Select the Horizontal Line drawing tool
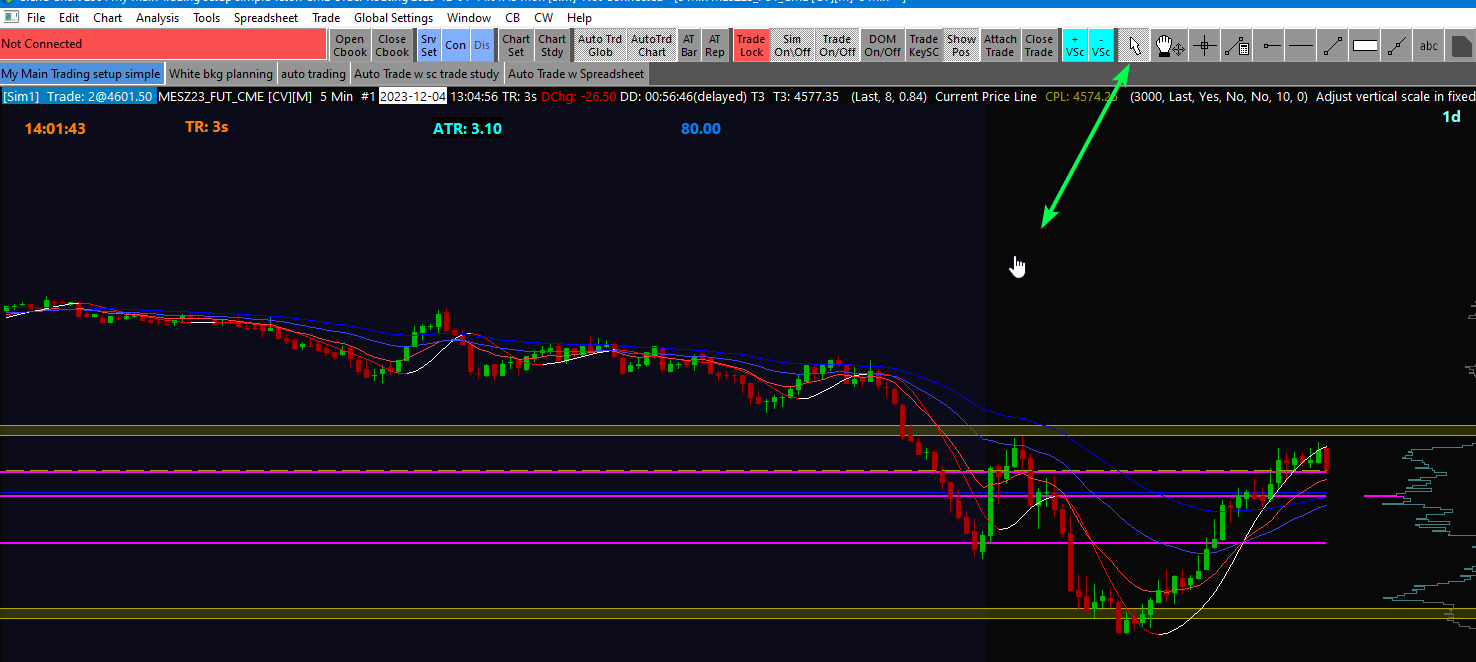The width and height of the screenshot is (1476, 662). click(x=1301, y=45)
